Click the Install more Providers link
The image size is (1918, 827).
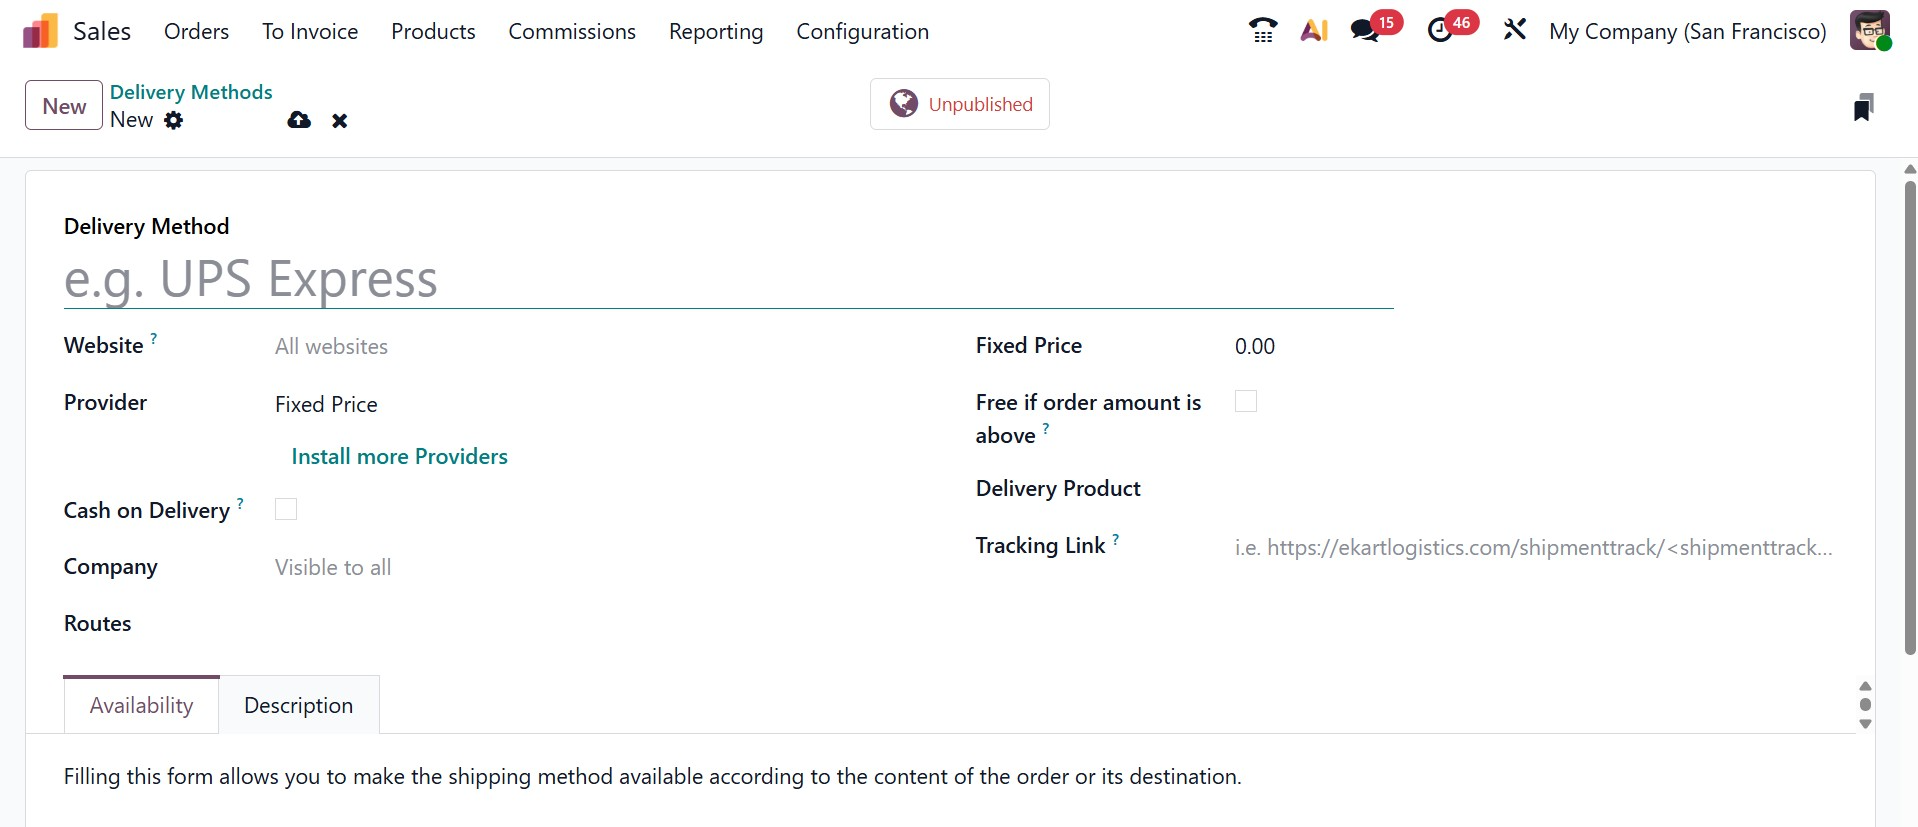tap(399, 457)
